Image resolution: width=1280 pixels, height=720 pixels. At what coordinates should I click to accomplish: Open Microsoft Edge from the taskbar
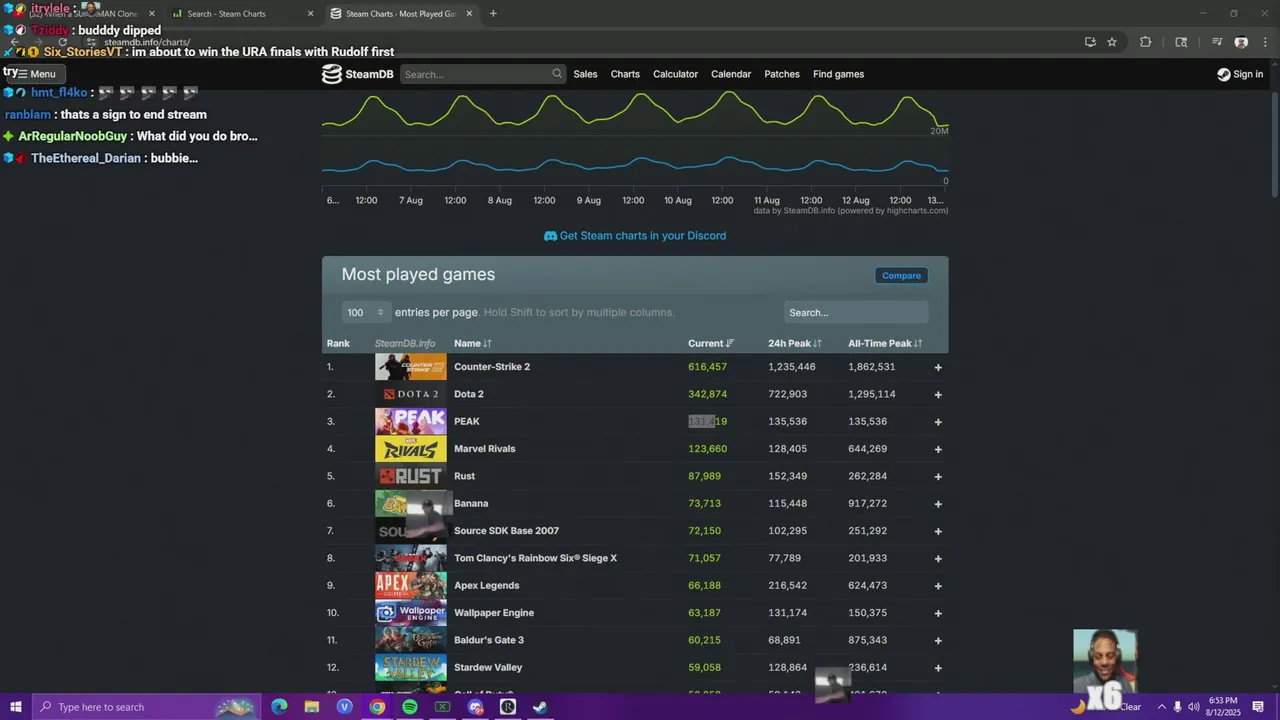pos(279,707)
